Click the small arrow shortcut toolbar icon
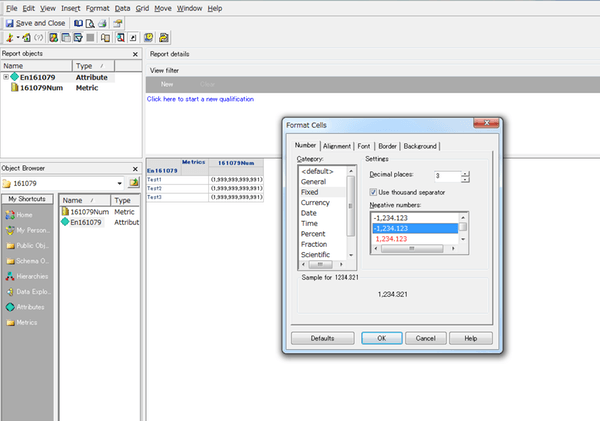This screenshot has height=421, width=600. [133, 38]
